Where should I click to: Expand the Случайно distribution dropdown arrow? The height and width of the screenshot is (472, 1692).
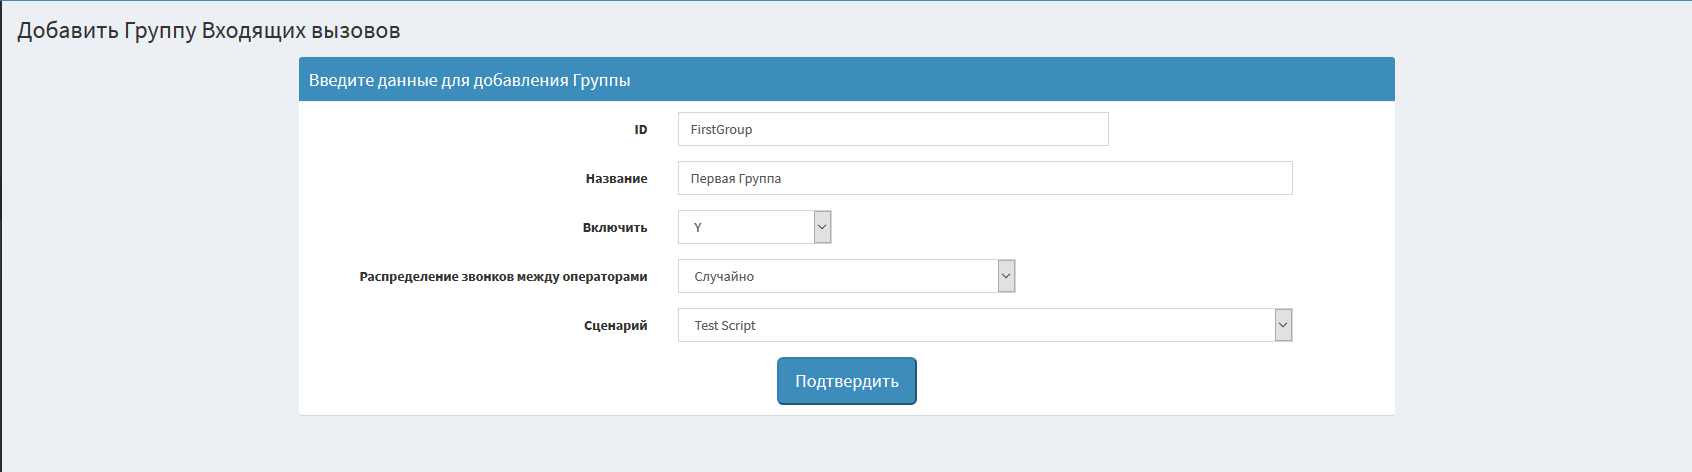pyautogui.click(x=1006, y=276)
